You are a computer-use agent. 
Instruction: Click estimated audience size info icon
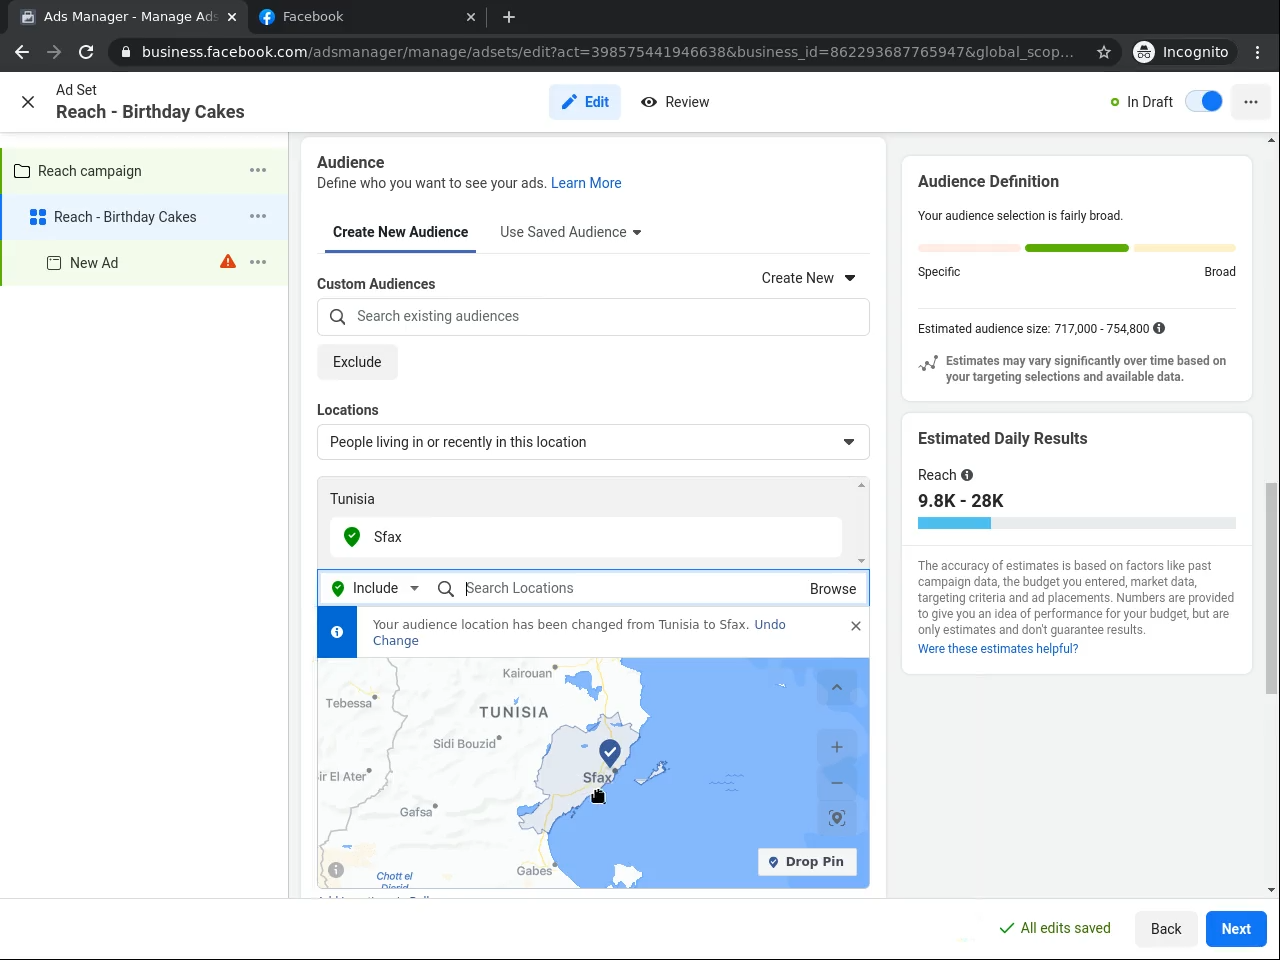[1159, 328]
